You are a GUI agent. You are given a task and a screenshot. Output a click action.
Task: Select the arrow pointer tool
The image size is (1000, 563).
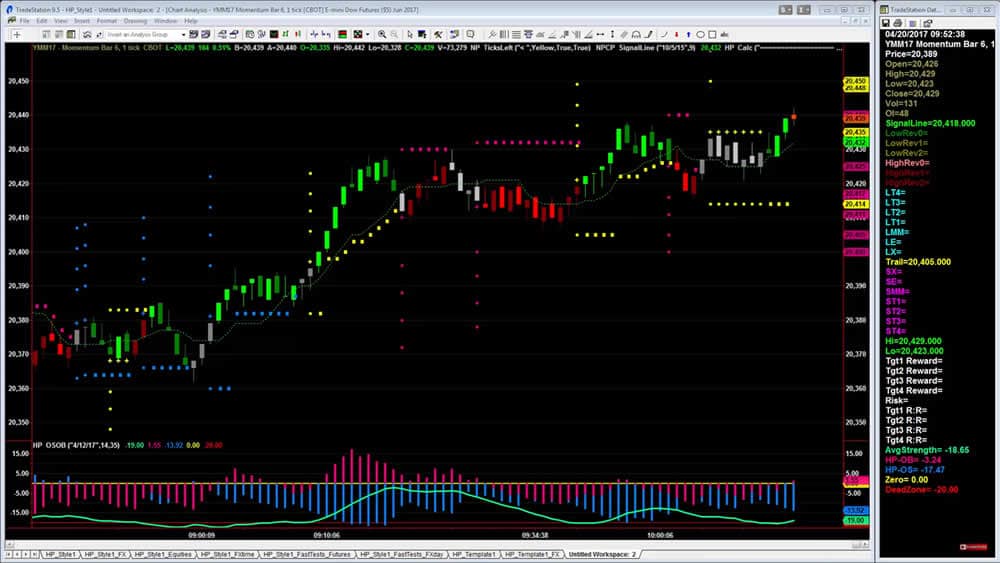(410, 34)
